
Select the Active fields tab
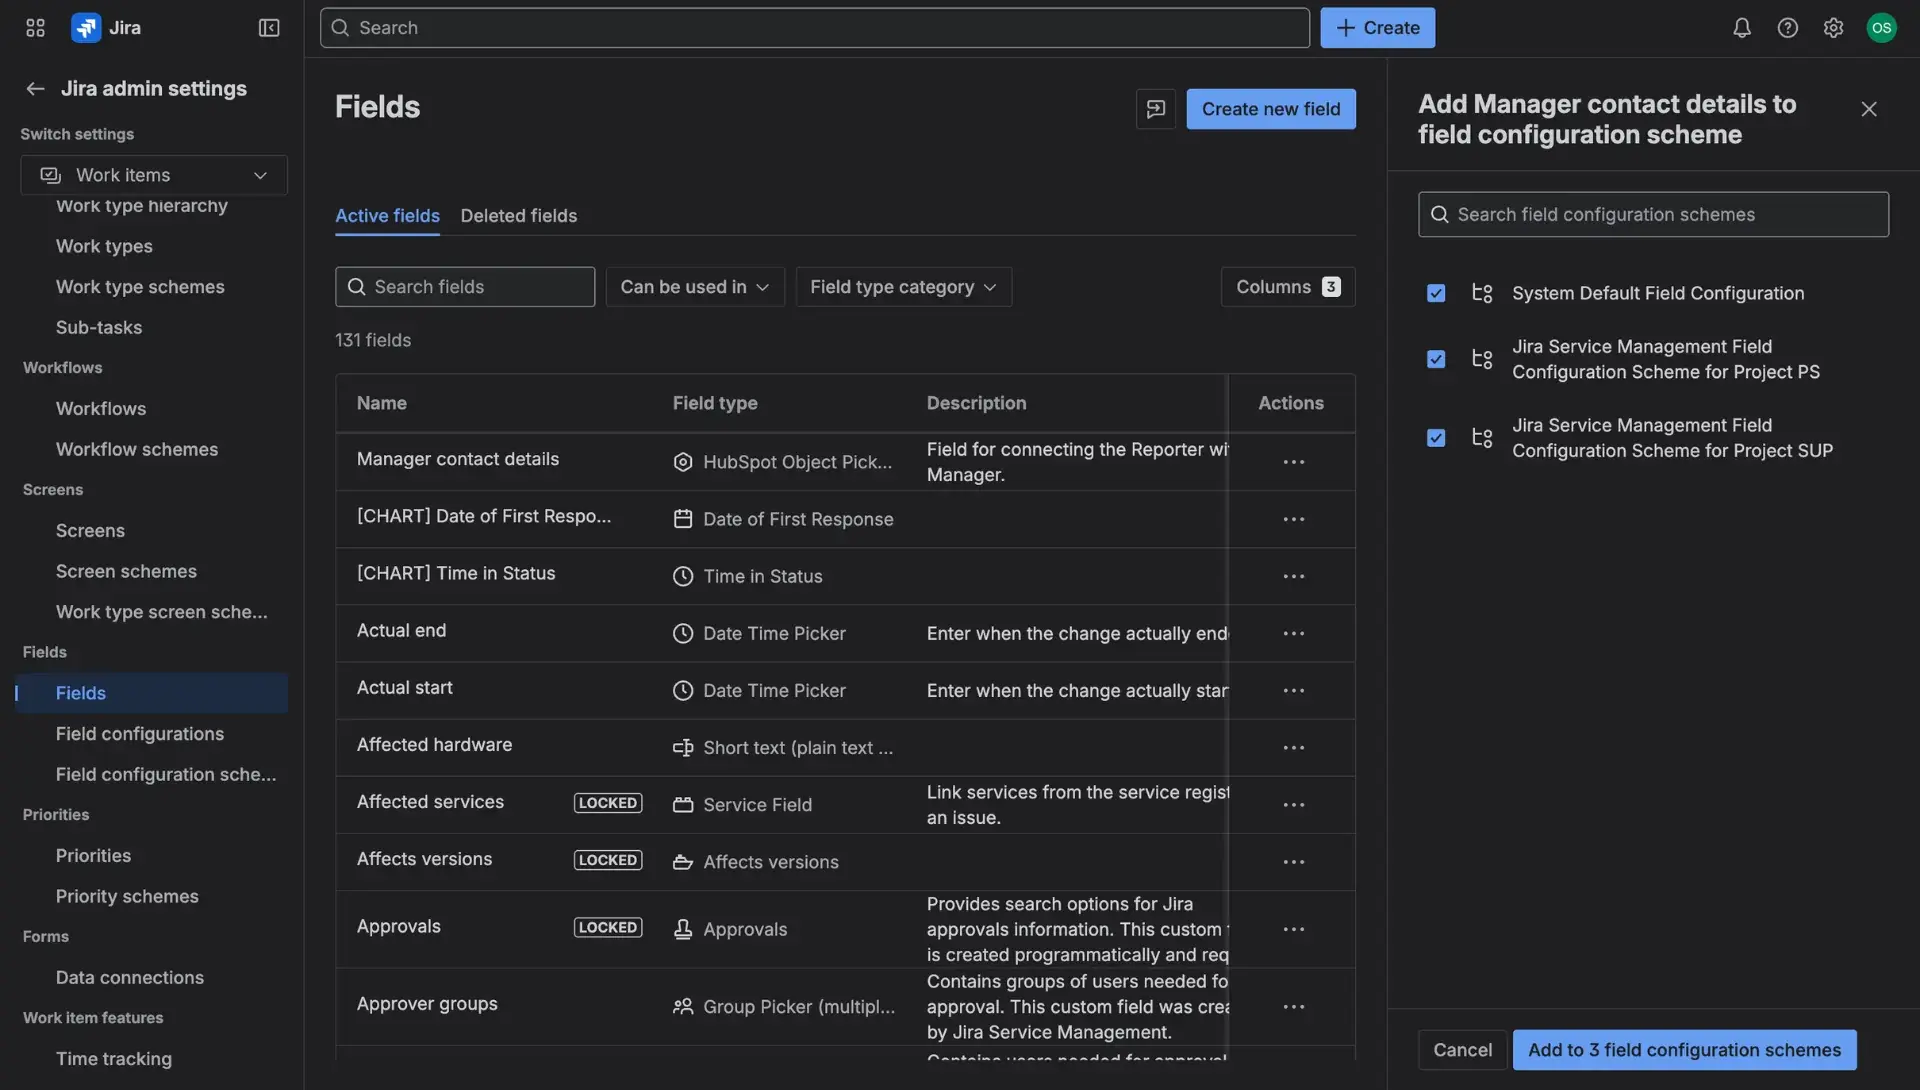pyautogui.click(x=387, y=215)
